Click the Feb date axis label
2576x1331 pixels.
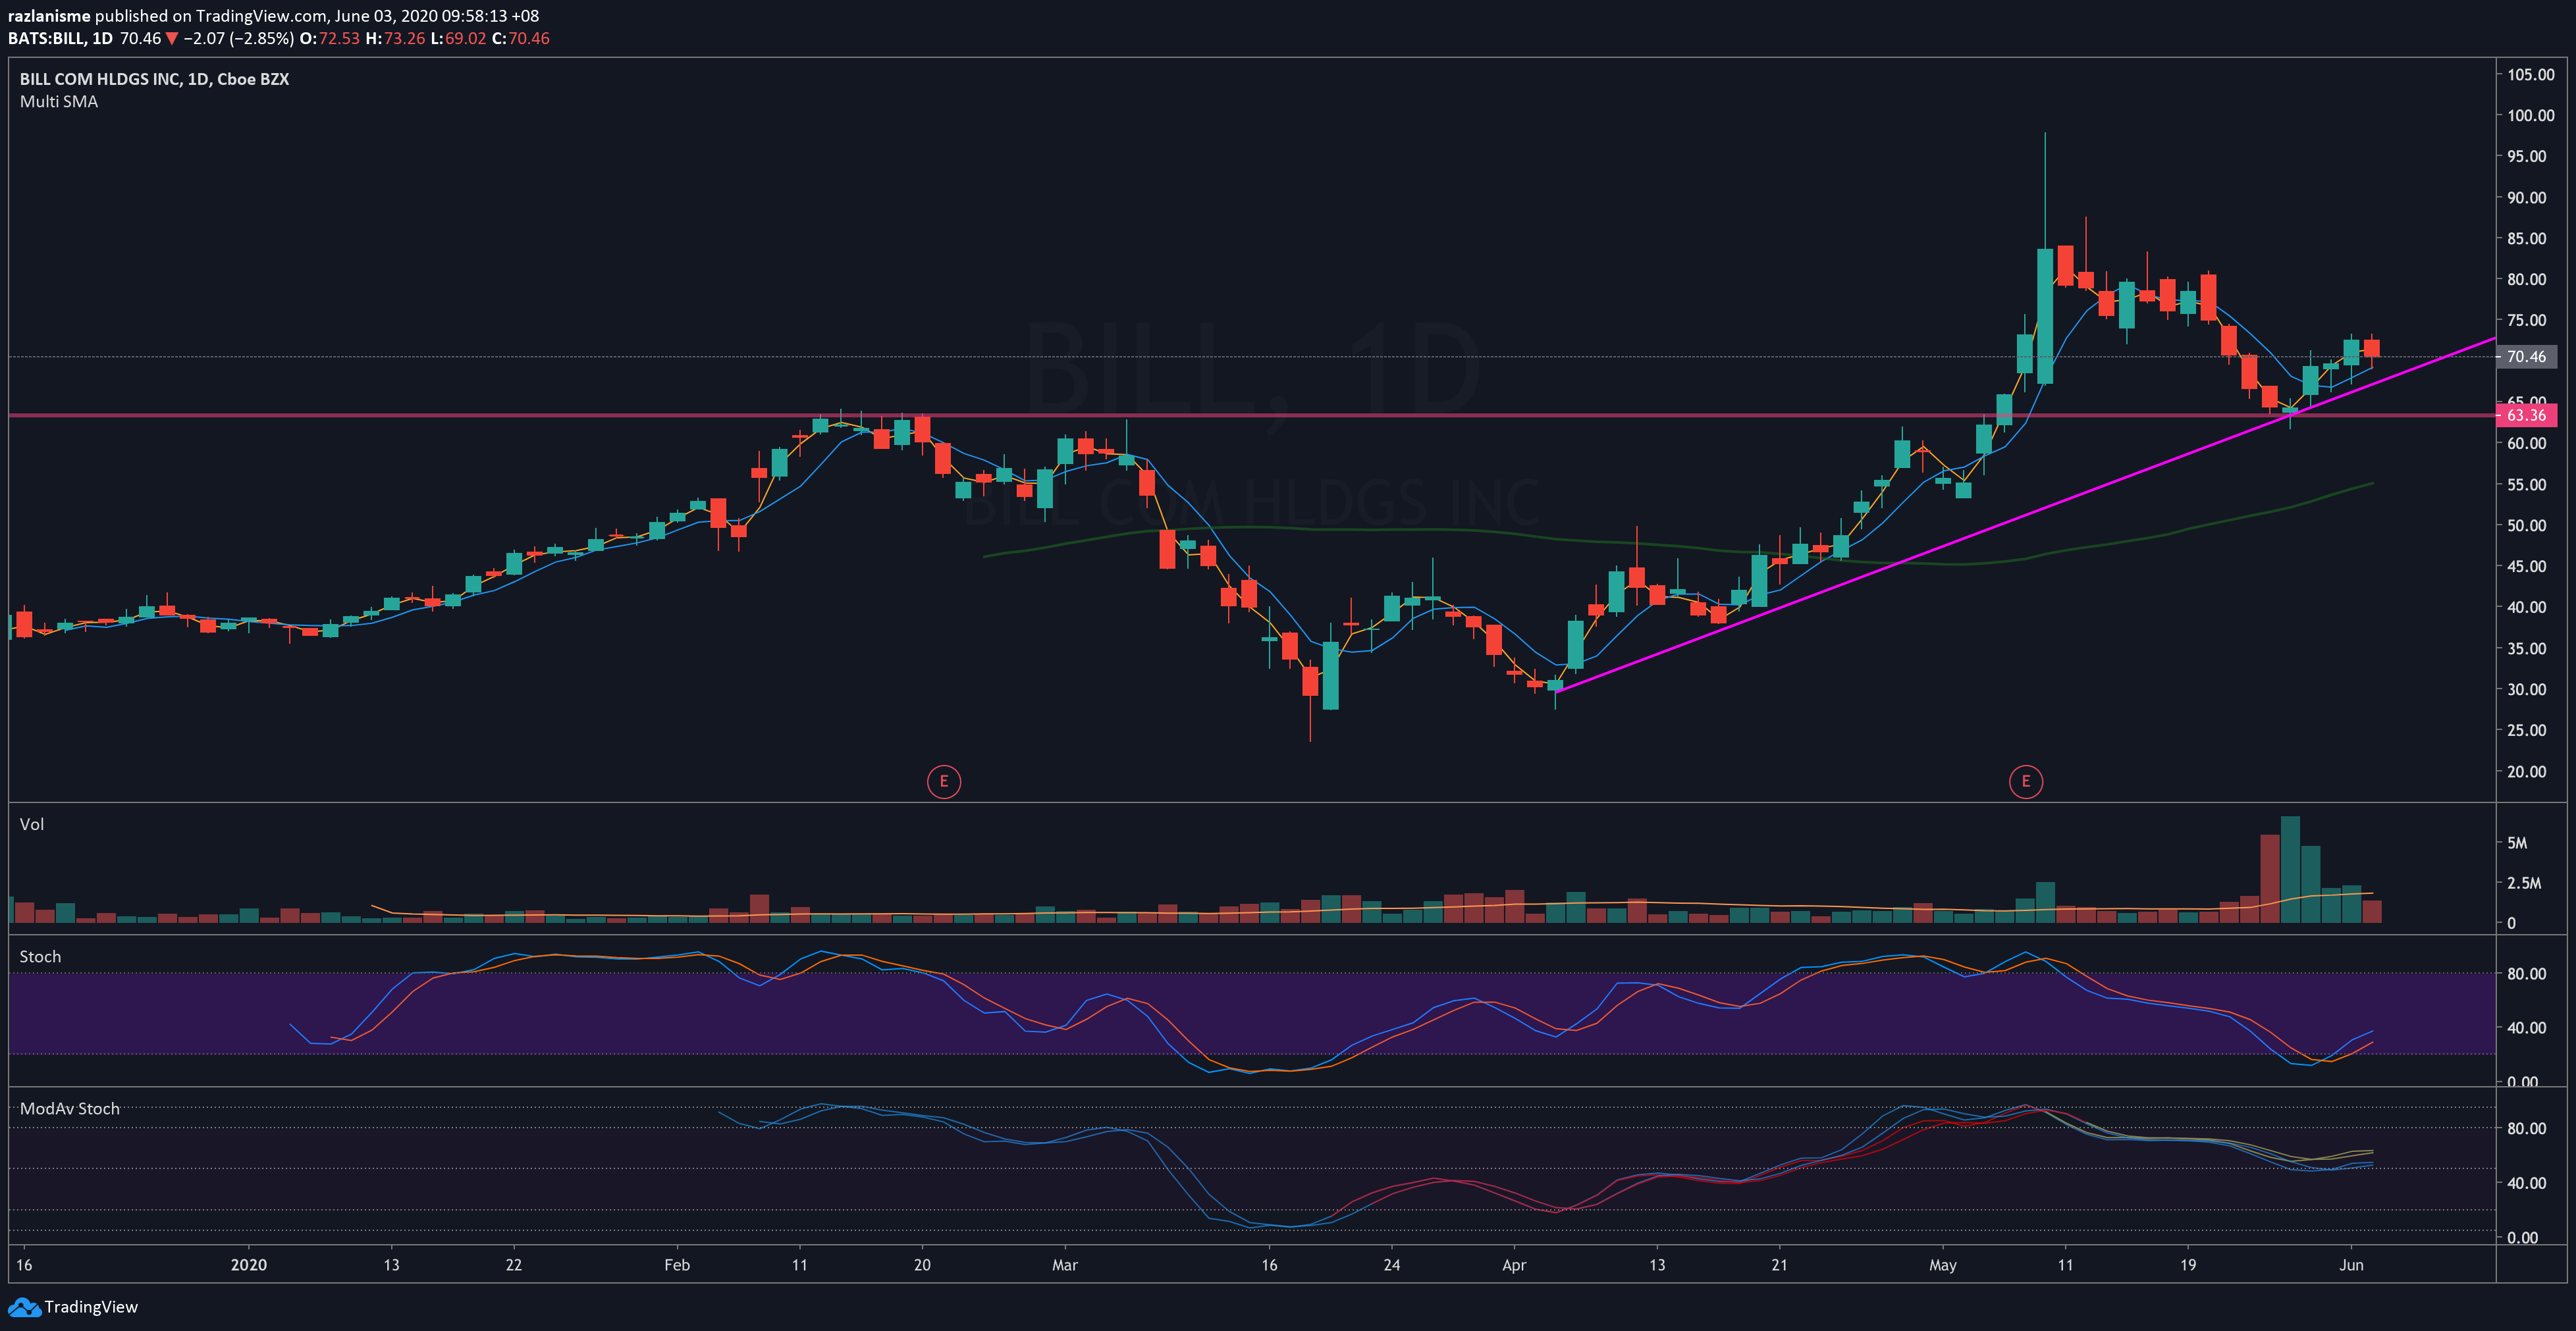(x=677, y=1265)
